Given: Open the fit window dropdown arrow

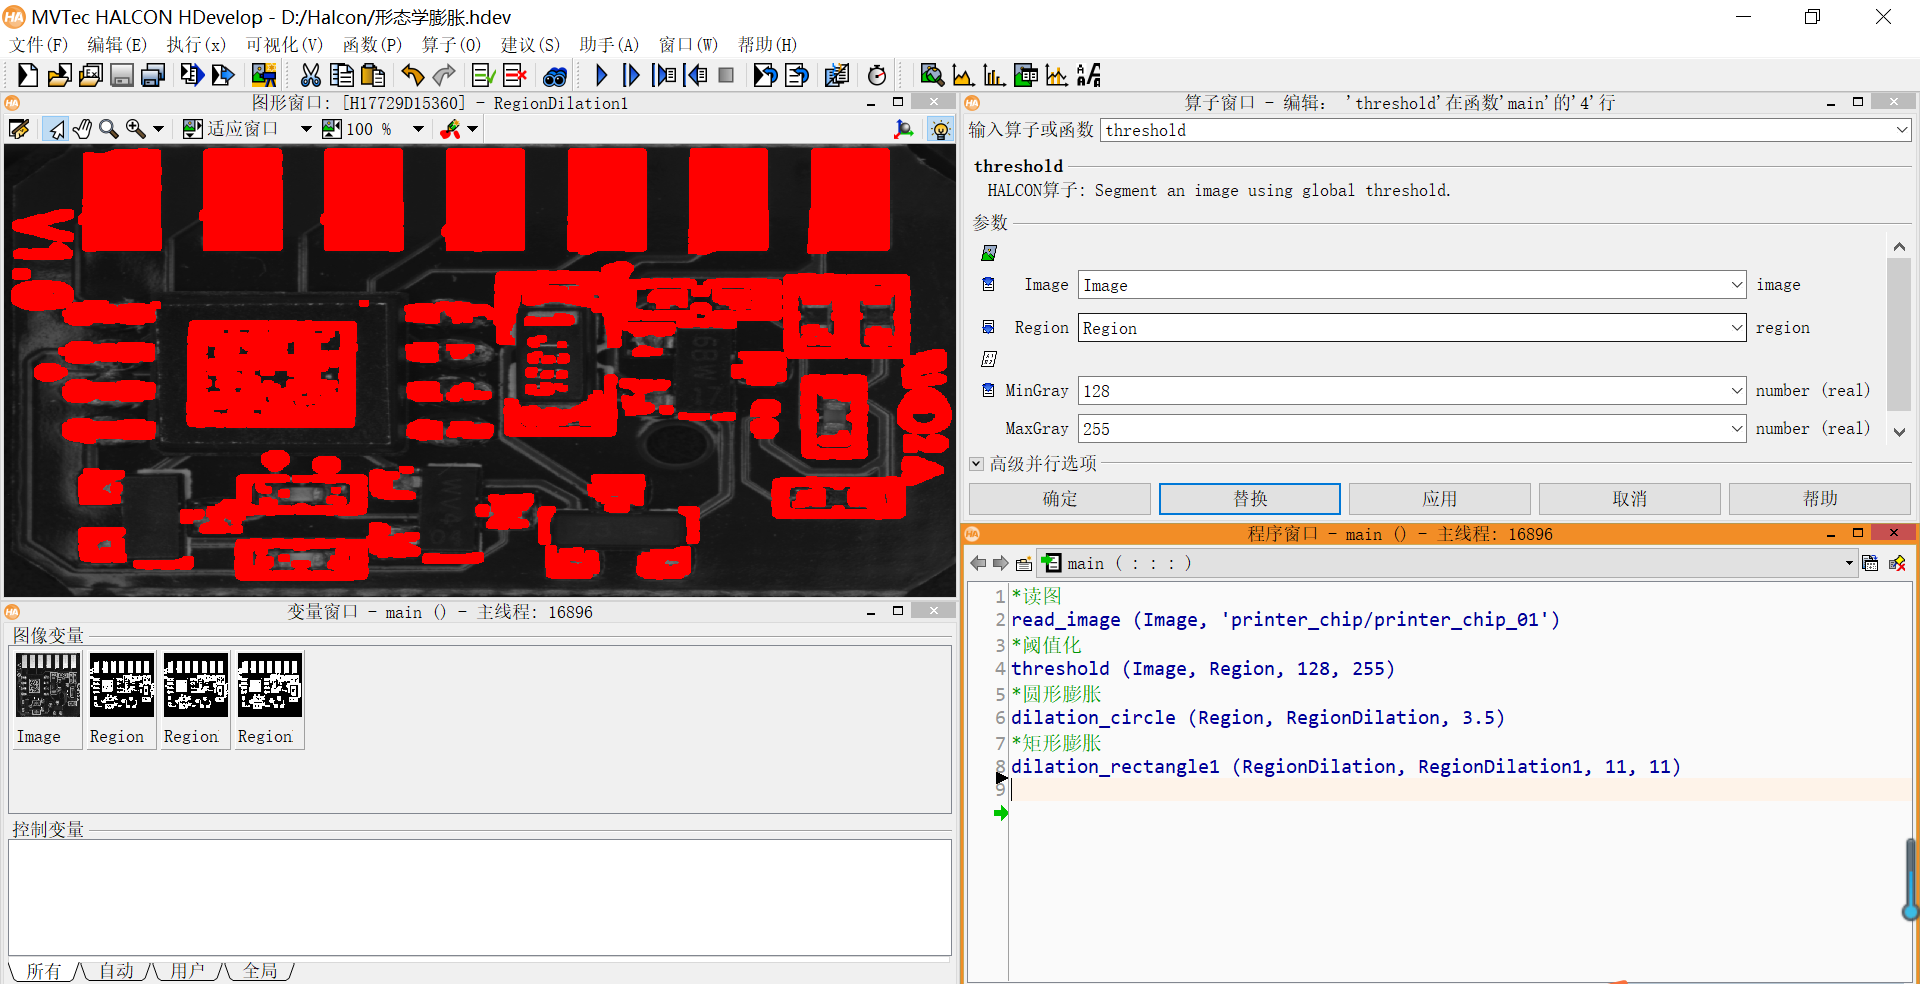Looking at the screenshot, I should (x=306, y=129).
